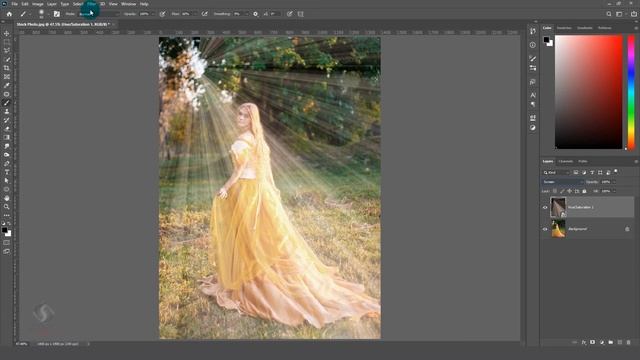Add a layer style with fx icon
The width and height of the screenshot is (640, 360).
pos(584,342)
